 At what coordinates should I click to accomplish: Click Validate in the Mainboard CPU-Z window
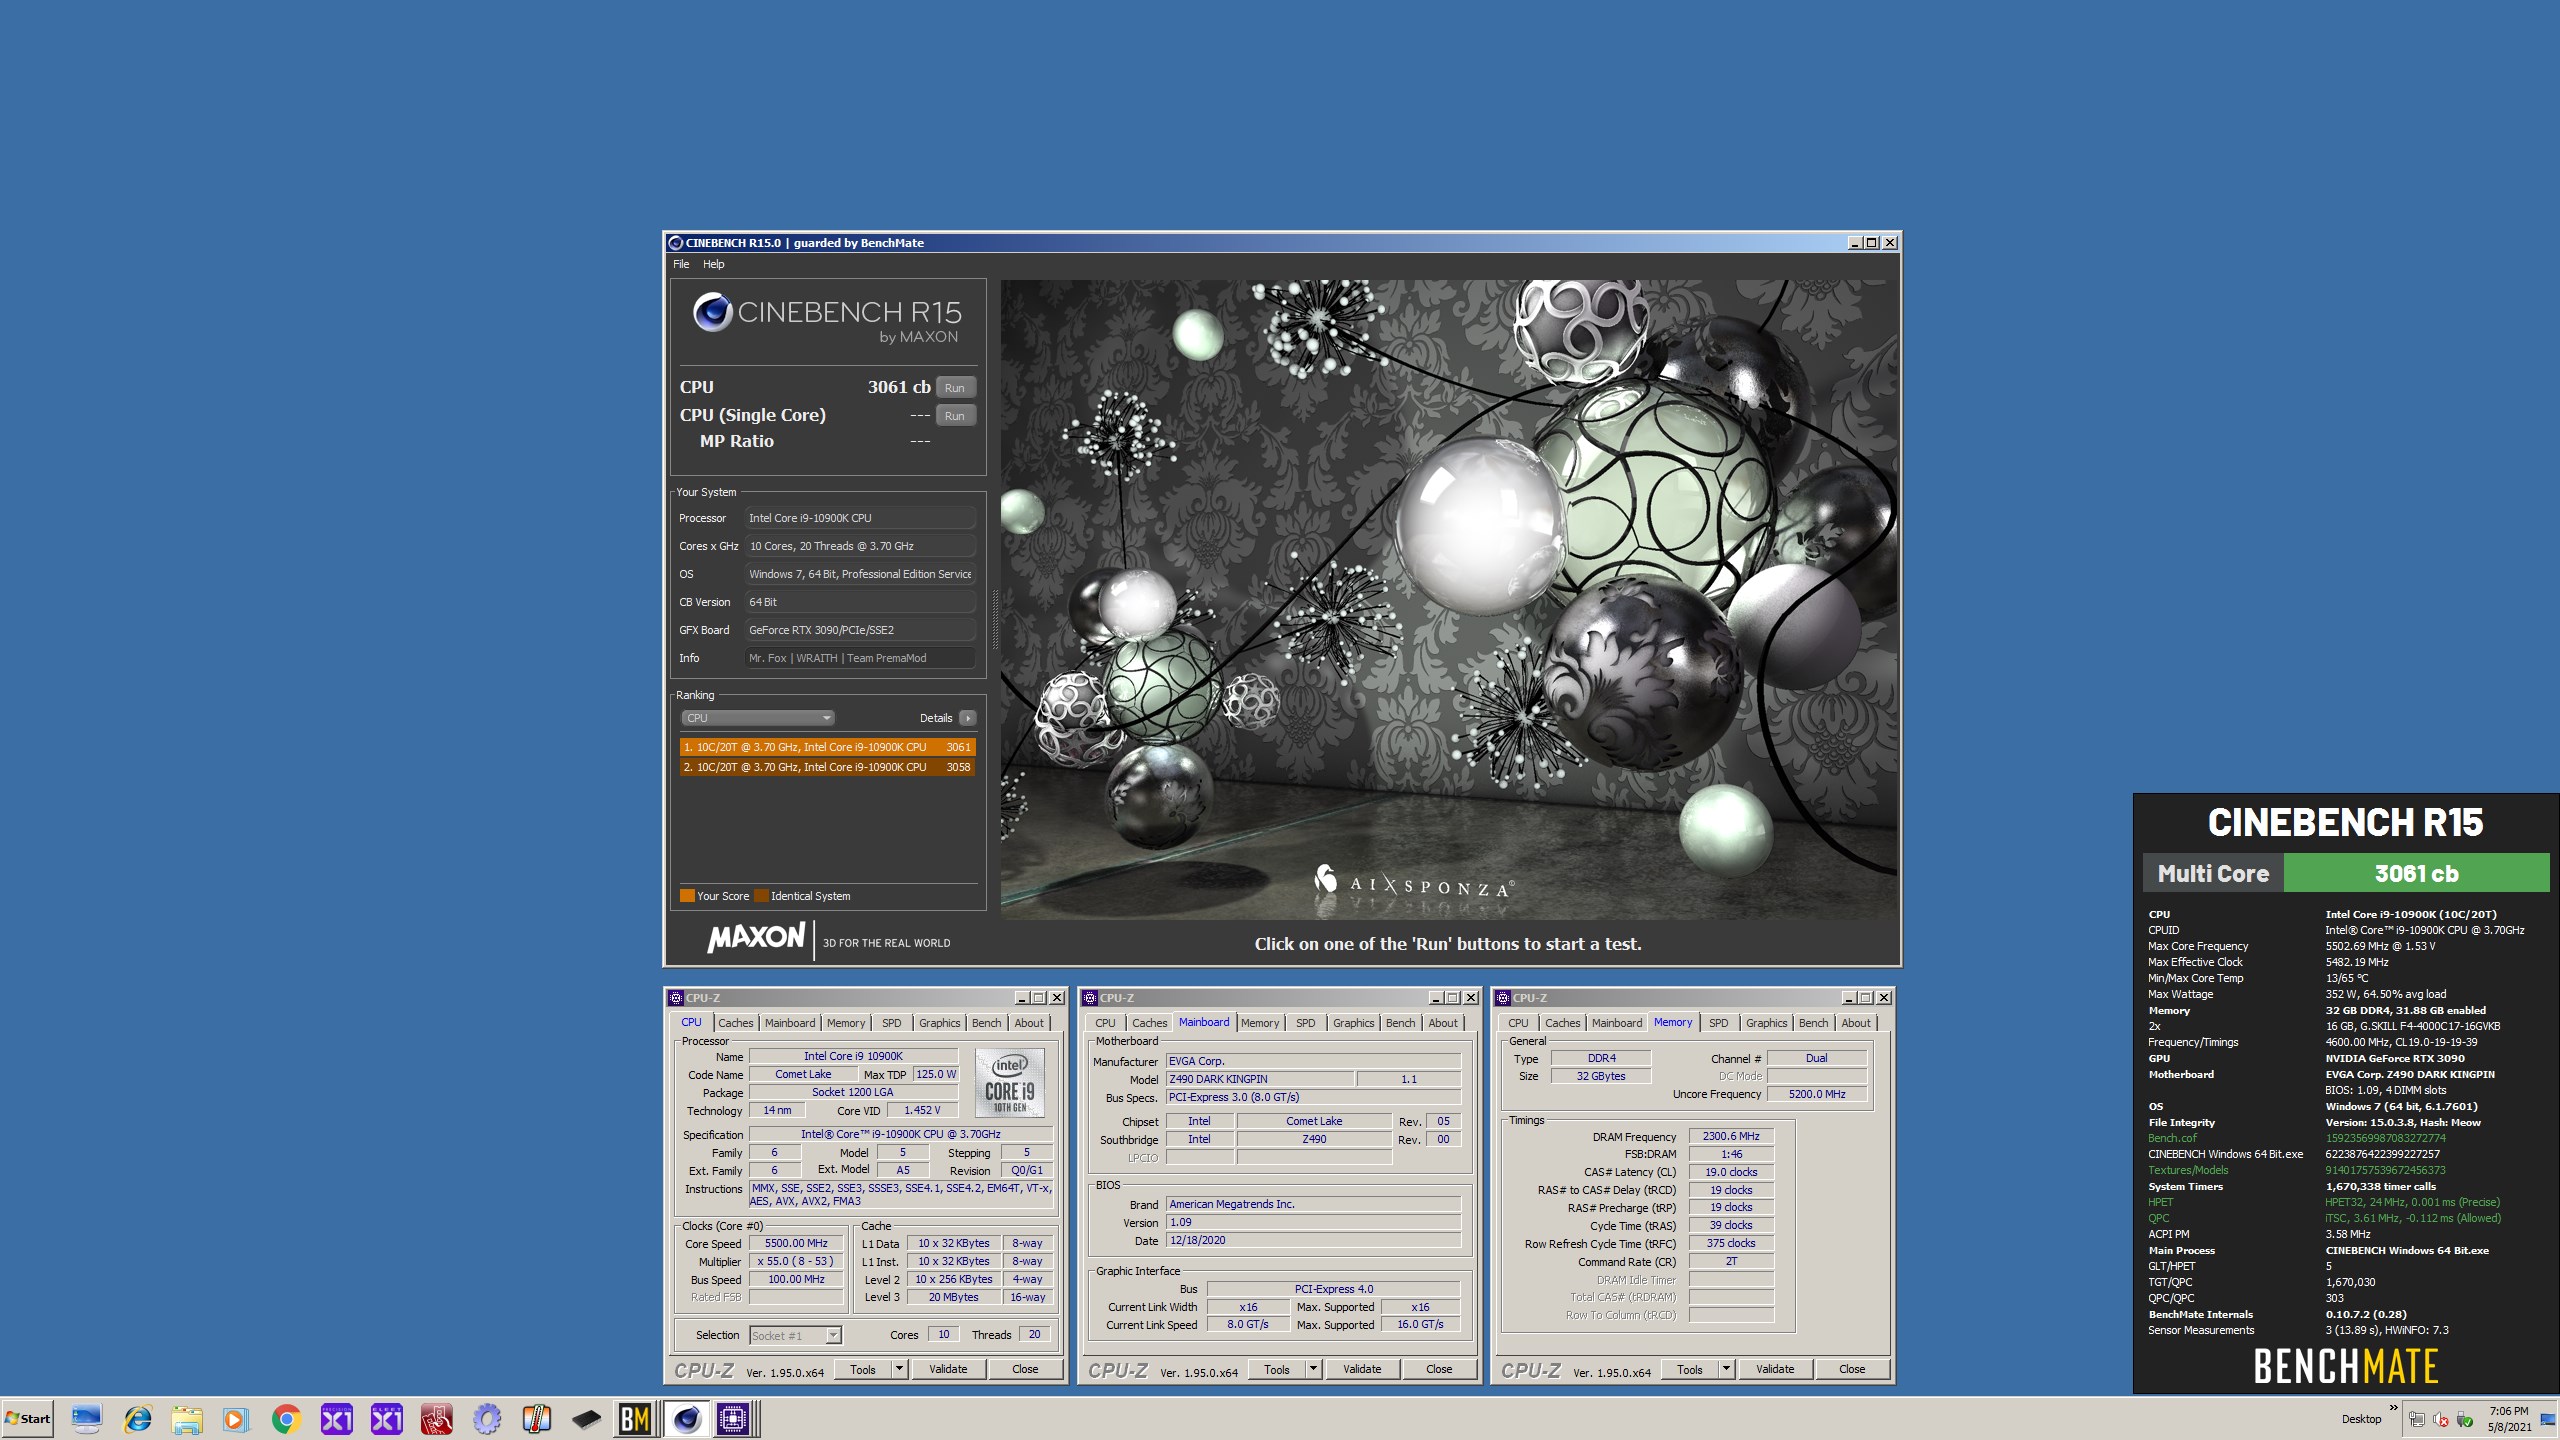click(1362, 1369)
